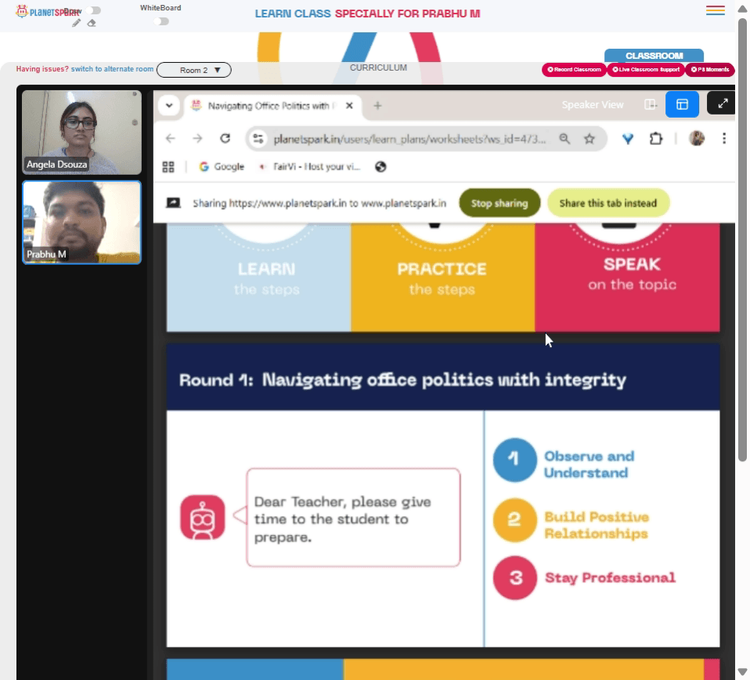
Task: Click the scrollbar down arrow
Action: click(742, 671)
